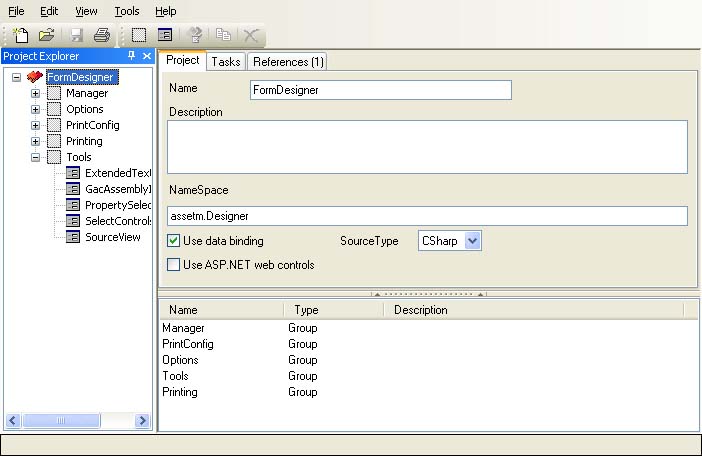
Task: Select the SourceView form icon in tree
Action: (x=73, y=237)
